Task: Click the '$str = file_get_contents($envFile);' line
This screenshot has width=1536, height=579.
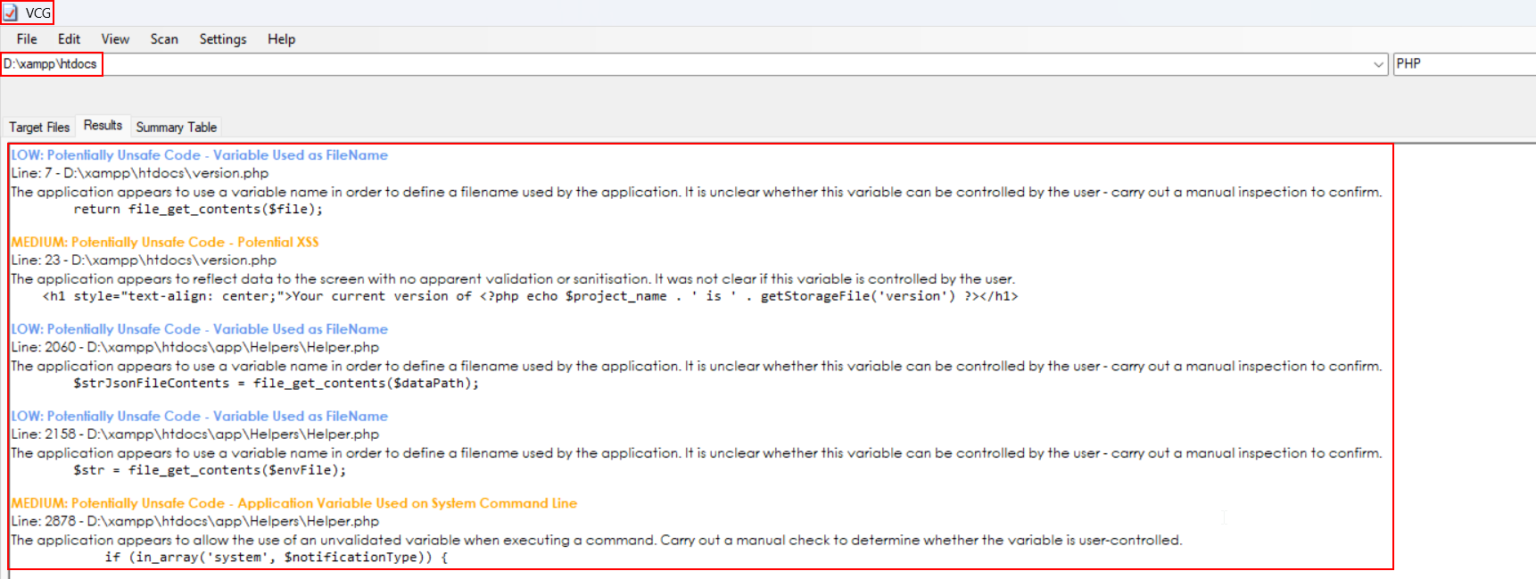Action: 210,471
